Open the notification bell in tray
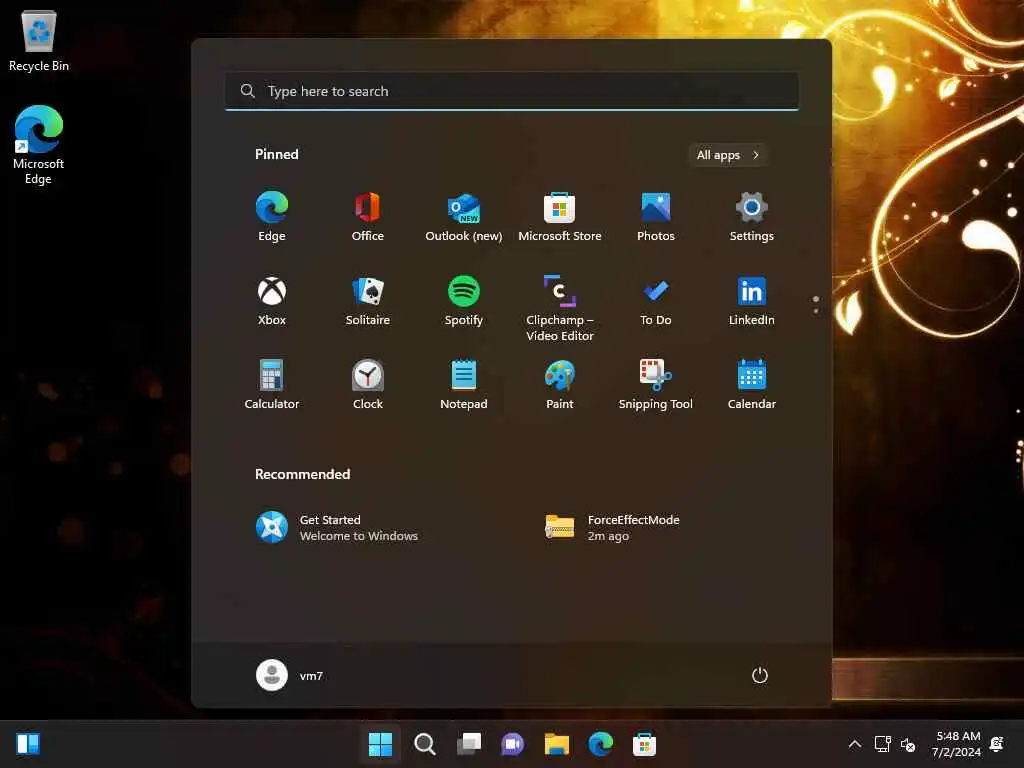The height and width of the screenshot is (768, 1024). [x=997, y=744]
